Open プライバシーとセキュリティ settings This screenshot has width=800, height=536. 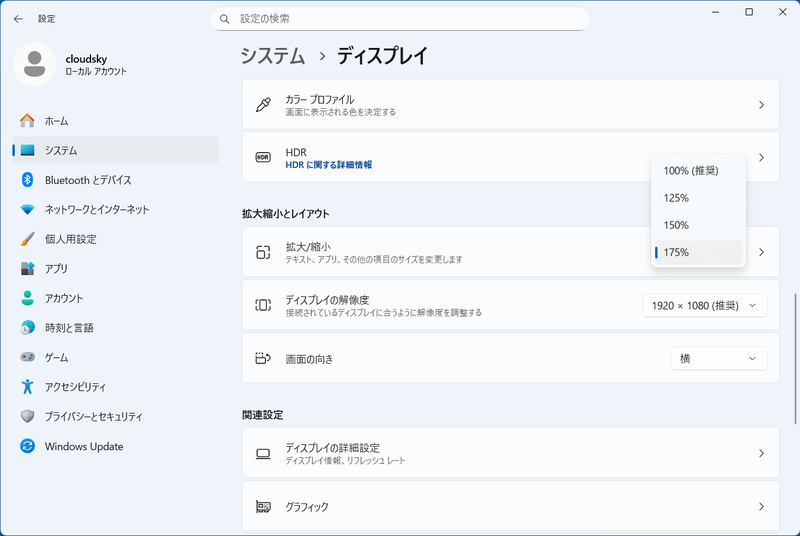click(x=115, y=417)
